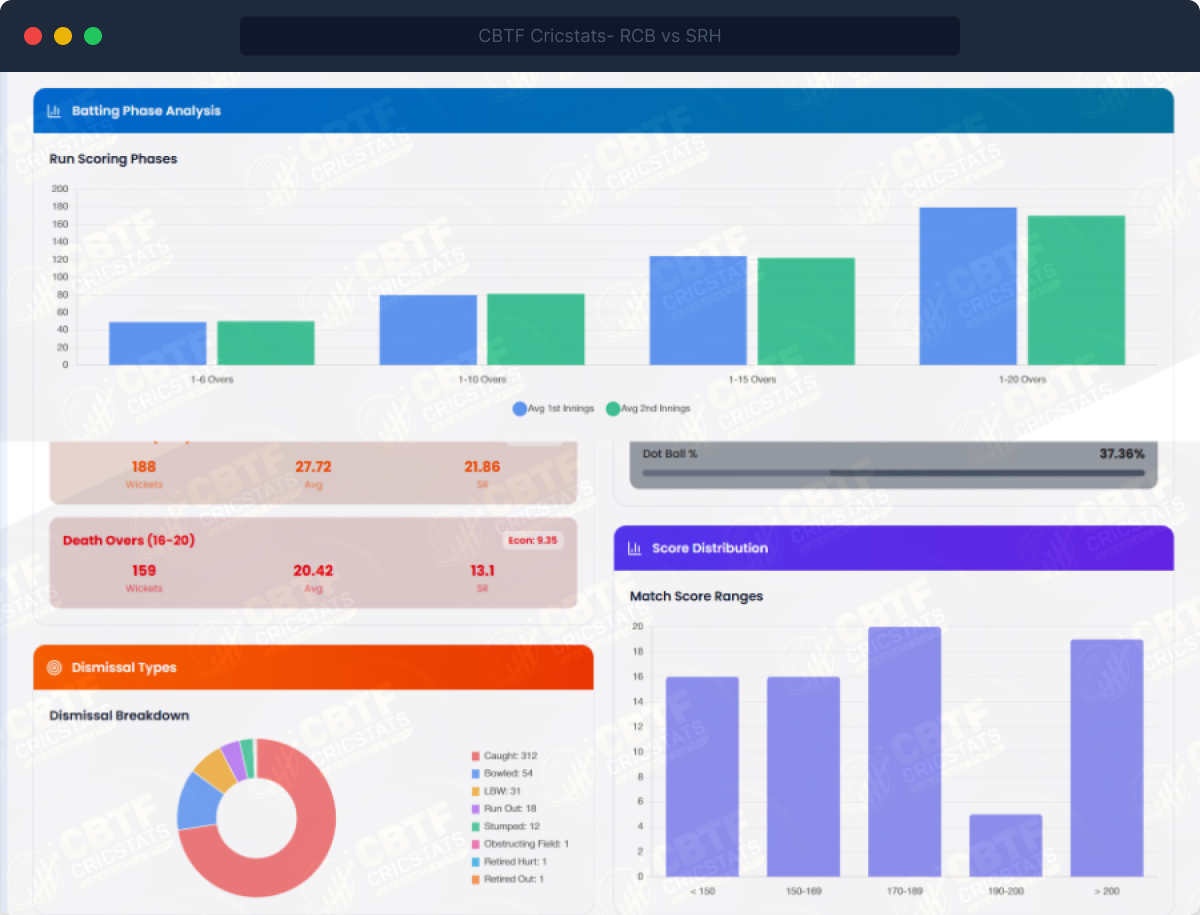Screen dimensions: 1200x915
Task: Select the 190-200 score range bar
Action: click(1005, 846)
